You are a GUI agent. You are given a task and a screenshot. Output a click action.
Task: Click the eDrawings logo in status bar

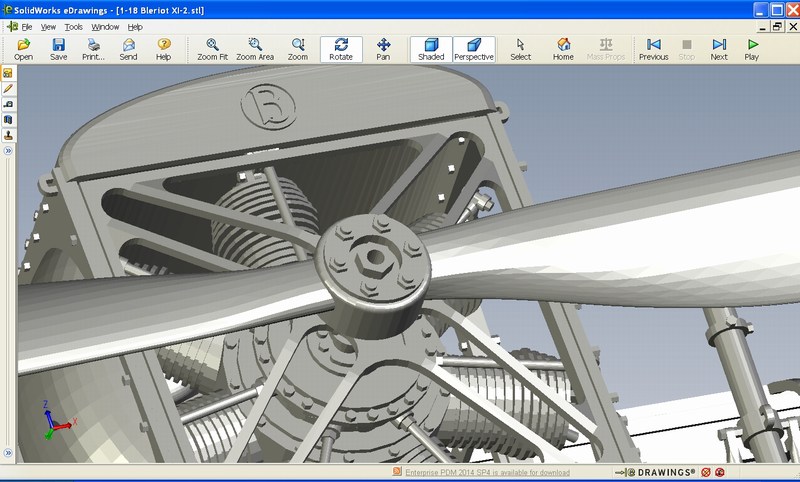(656, 472)
